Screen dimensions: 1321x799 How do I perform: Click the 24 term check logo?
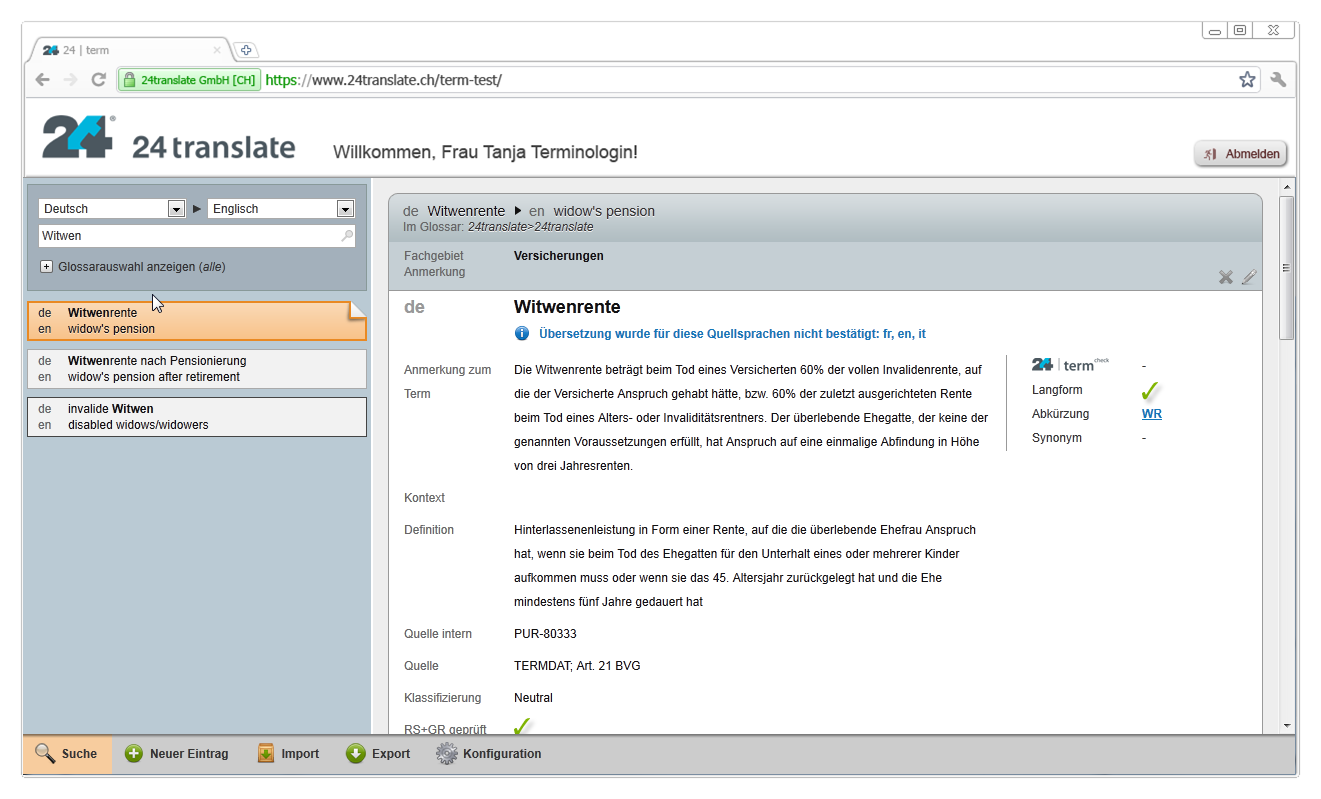(x=1070, y=365)
